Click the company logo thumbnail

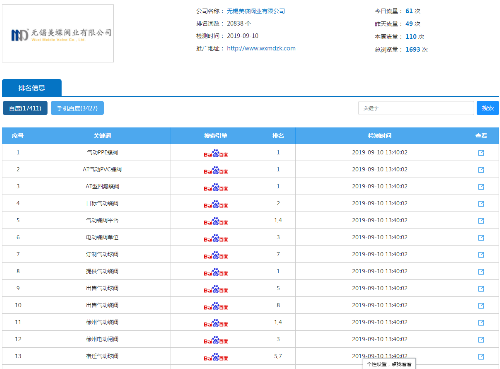(x=58, y=33)
